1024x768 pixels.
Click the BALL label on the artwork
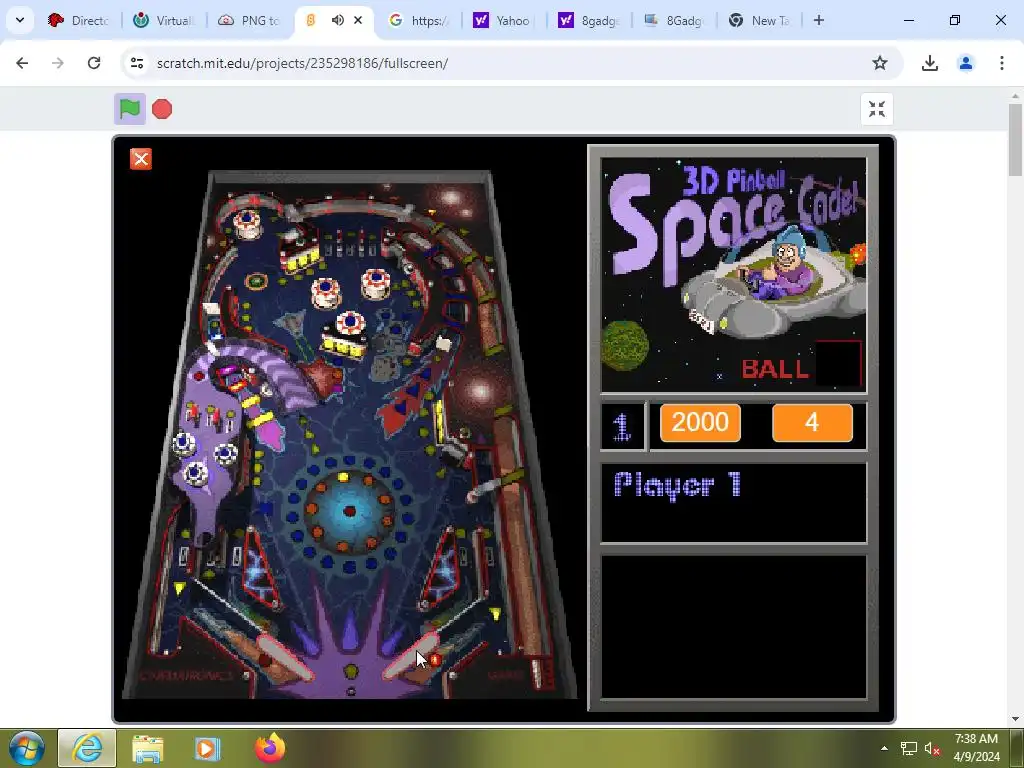(x=775, y=369)
